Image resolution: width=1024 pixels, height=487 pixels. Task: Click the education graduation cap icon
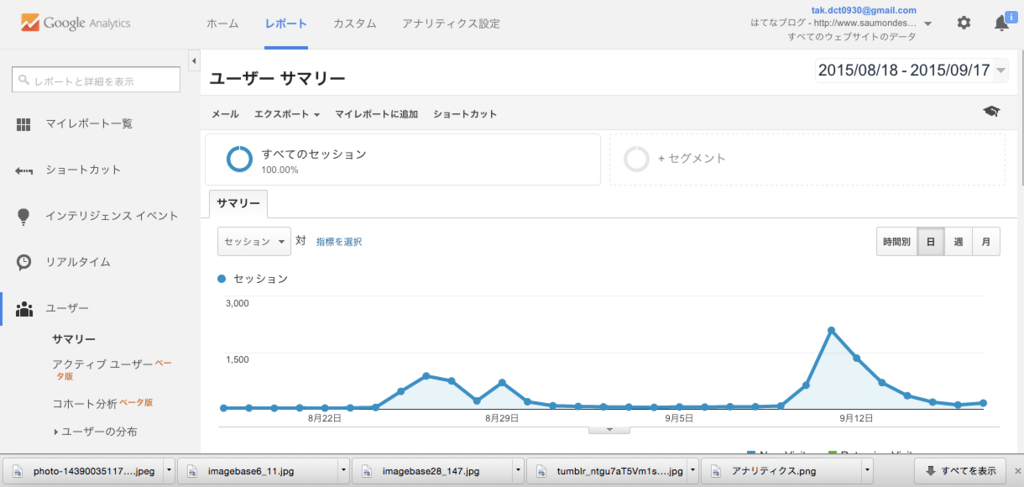point(991,112)
